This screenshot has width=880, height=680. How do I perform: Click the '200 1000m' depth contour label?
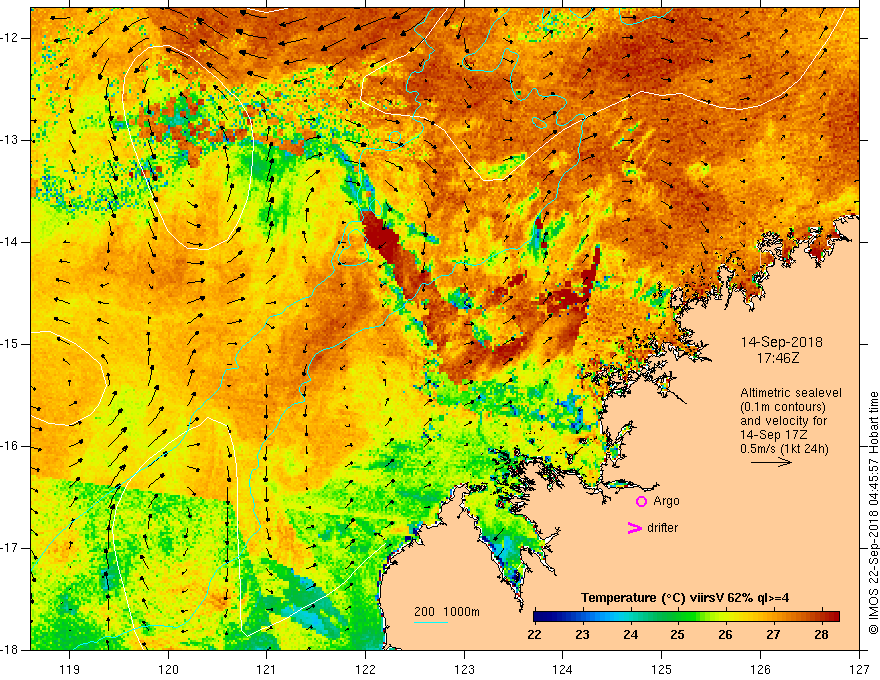point(447,612)
